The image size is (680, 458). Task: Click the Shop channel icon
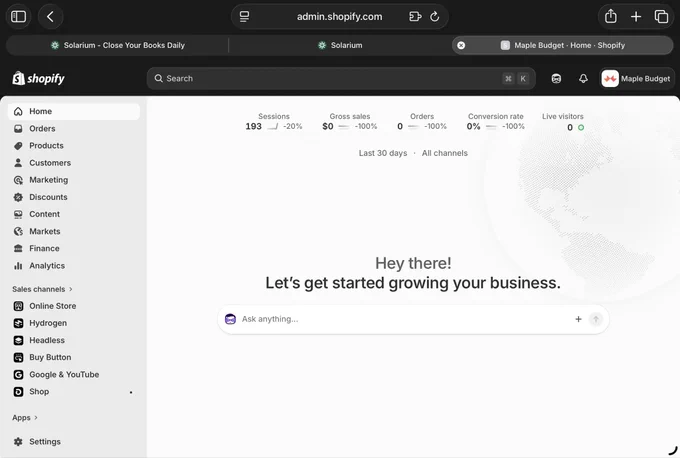click(18, 392)
